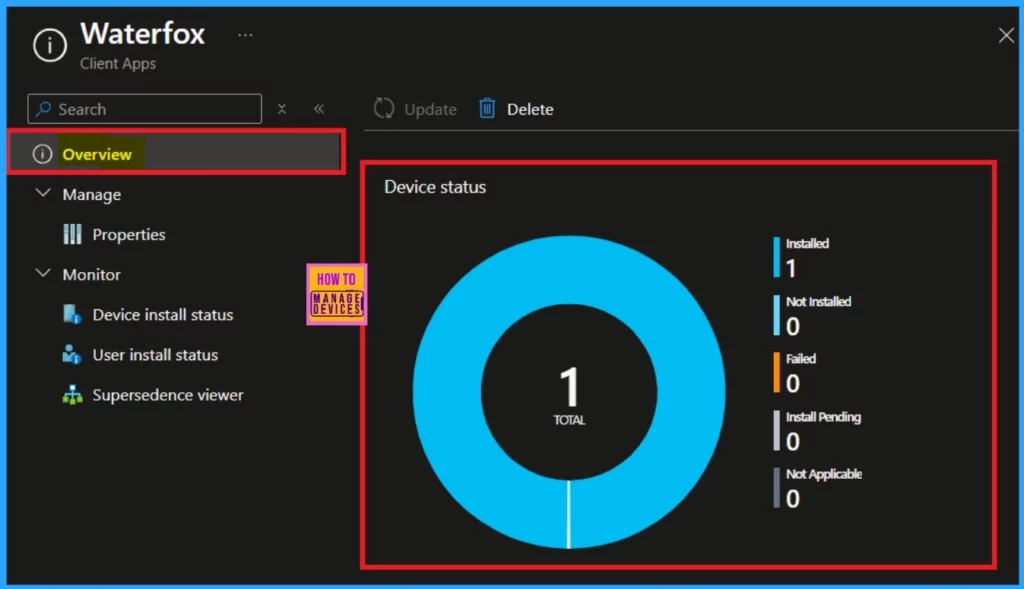Open the Supersedence viewer

168,395
